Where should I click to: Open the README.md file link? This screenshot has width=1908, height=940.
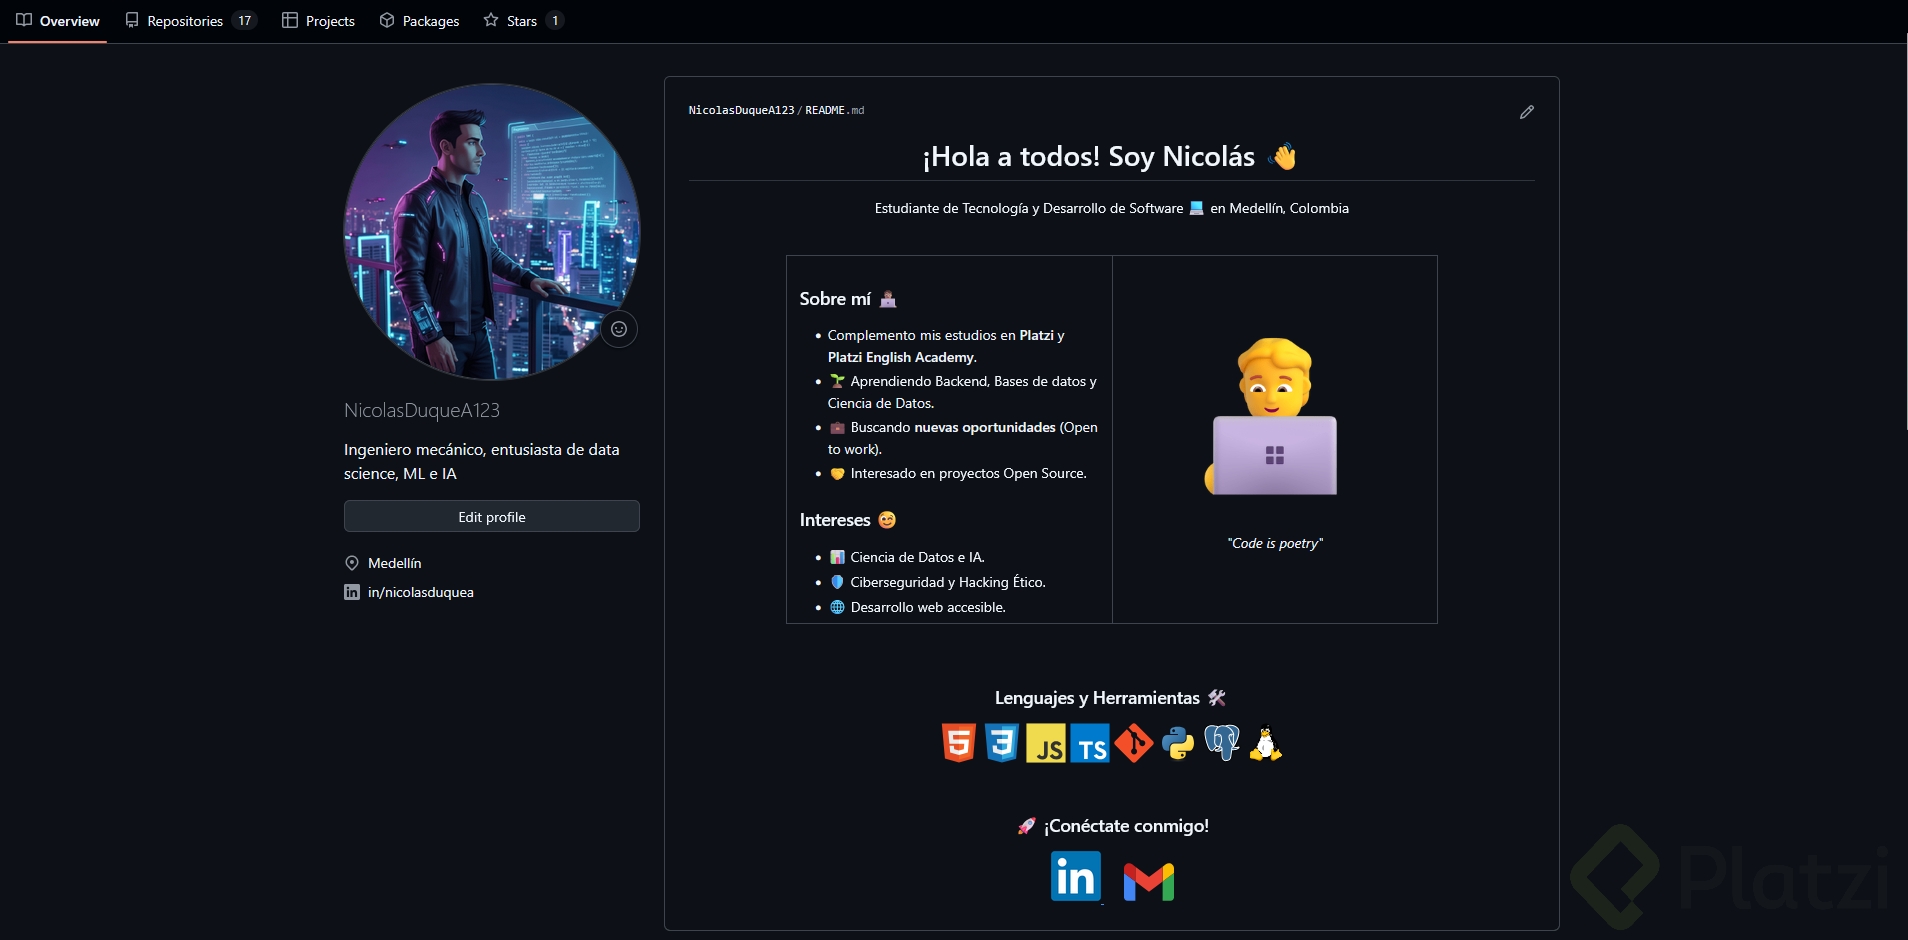[x=834, y=110]
